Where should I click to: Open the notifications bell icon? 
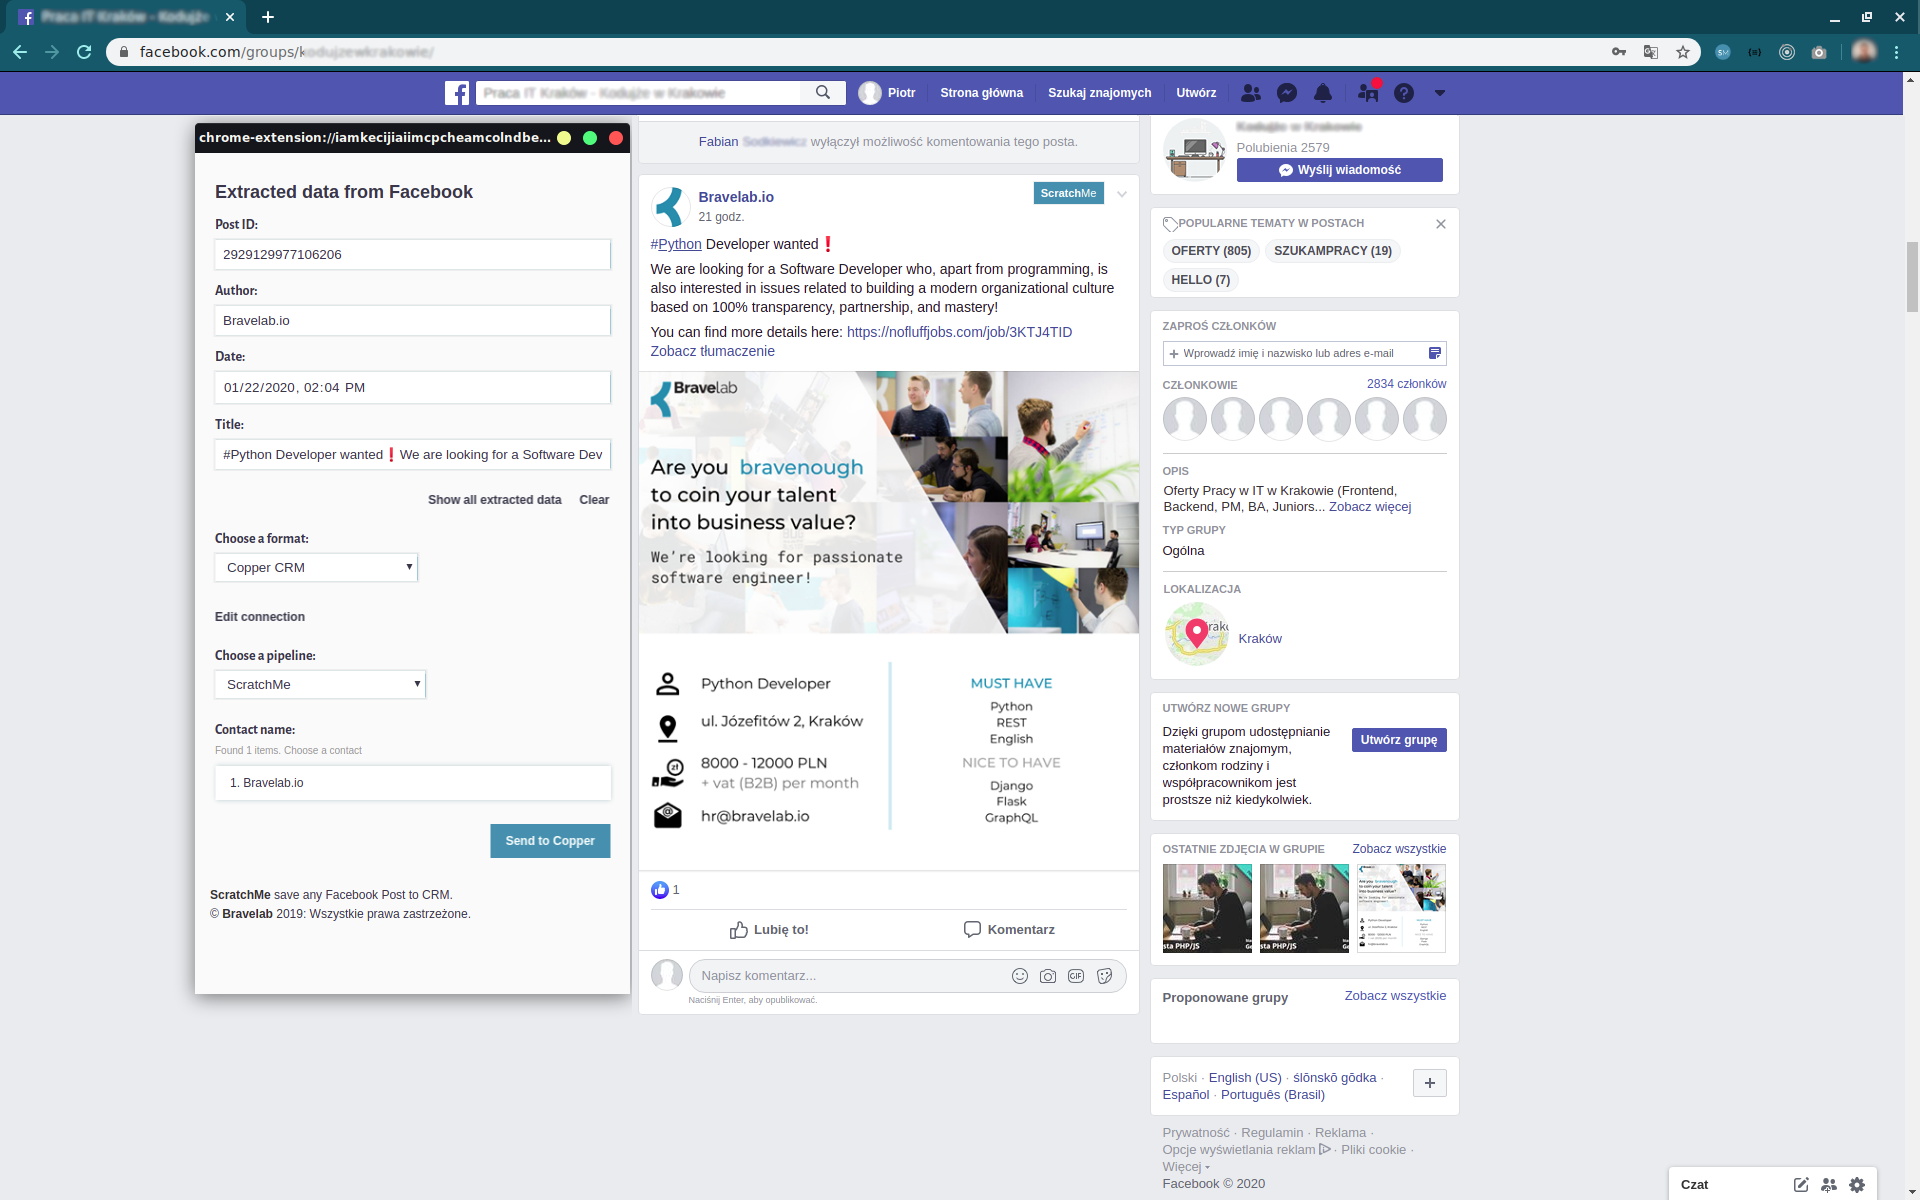point(1323,93)
